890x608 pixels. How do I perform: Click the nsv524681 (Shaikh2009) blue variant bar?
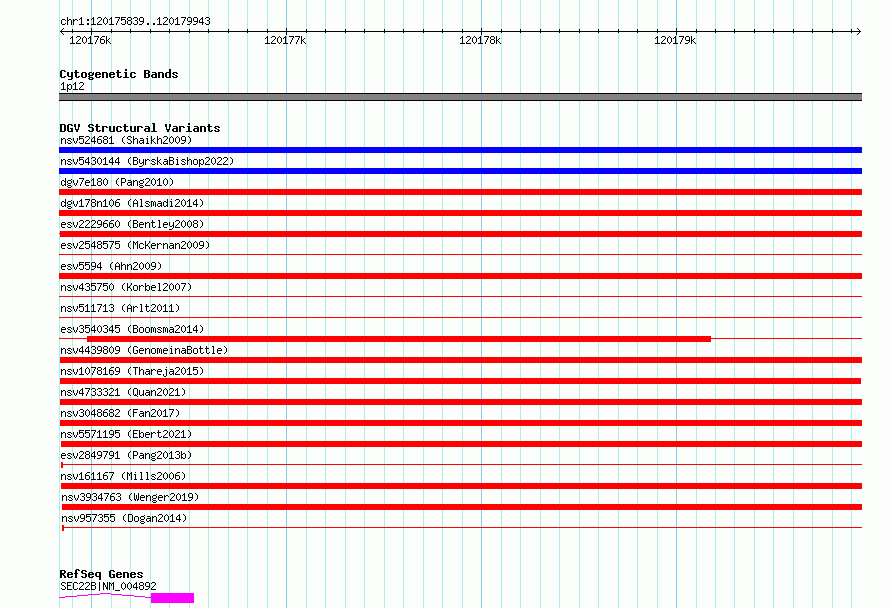pos(460,150)
